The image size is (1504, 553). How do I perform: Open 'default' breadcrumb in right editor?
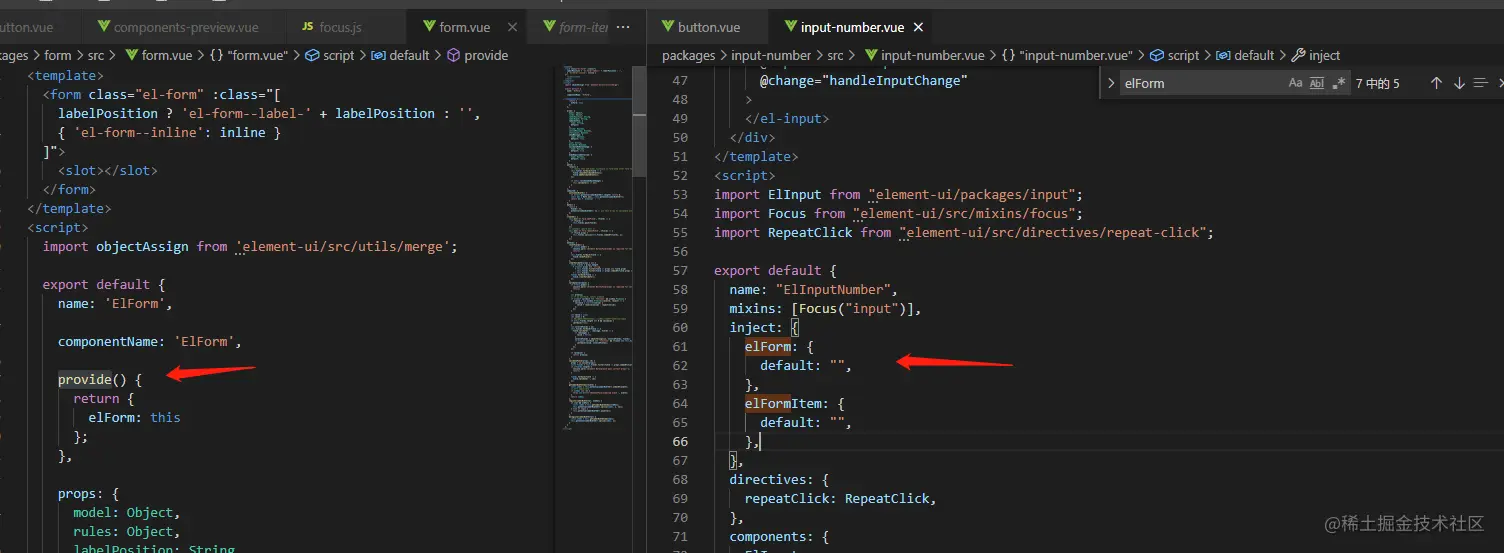(1244, 55)
